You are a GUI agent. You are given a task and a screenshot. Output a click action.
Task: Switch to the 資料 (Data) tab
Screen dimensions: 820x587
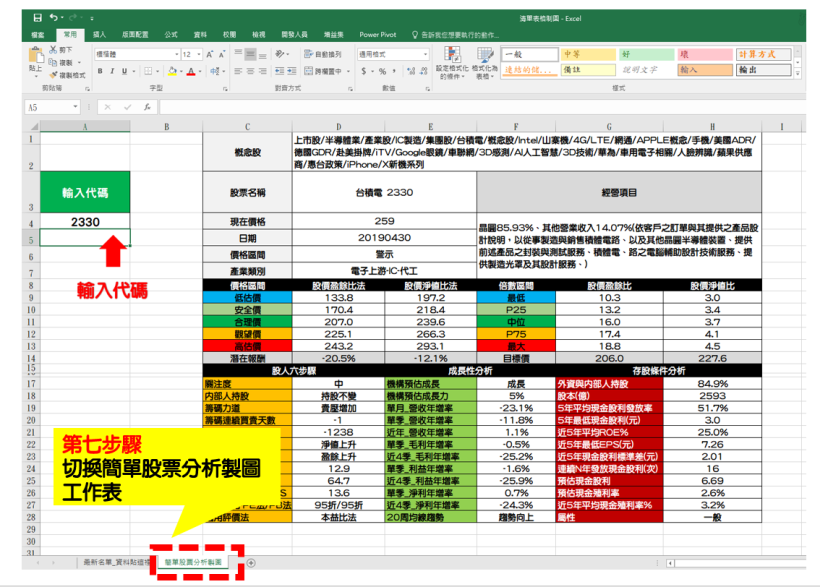click(200, 35)
